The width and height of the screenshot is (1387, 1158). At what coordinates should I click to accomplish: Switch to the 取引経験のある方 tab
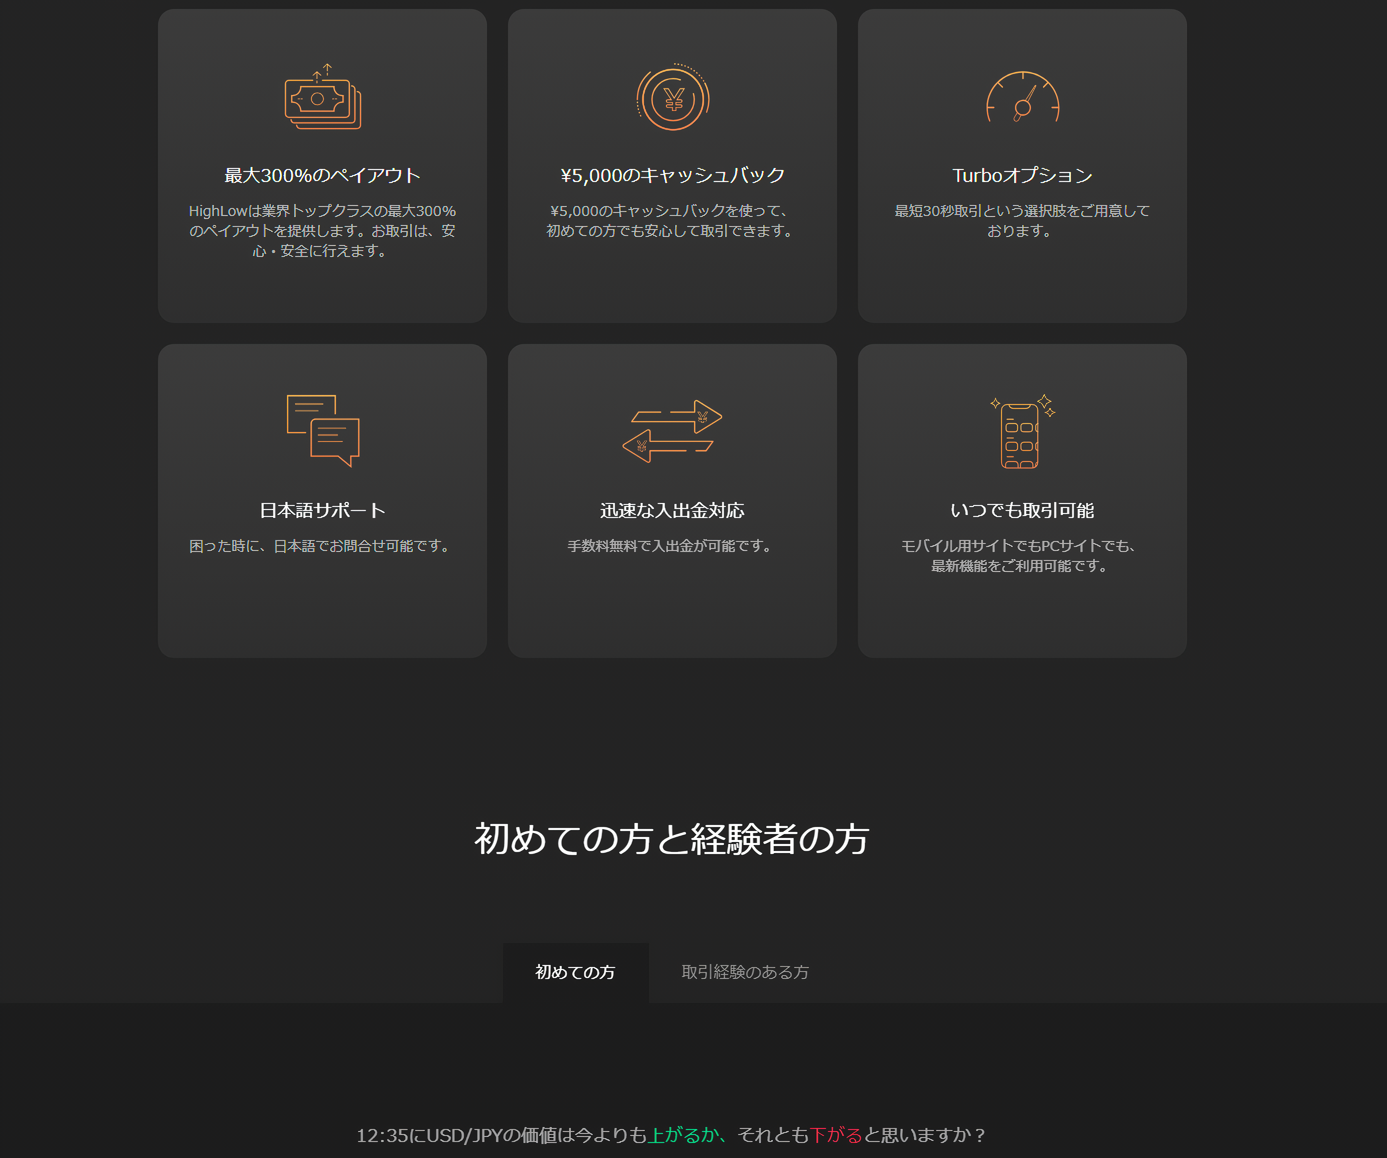pyautogui.click(x=745, y=972)
